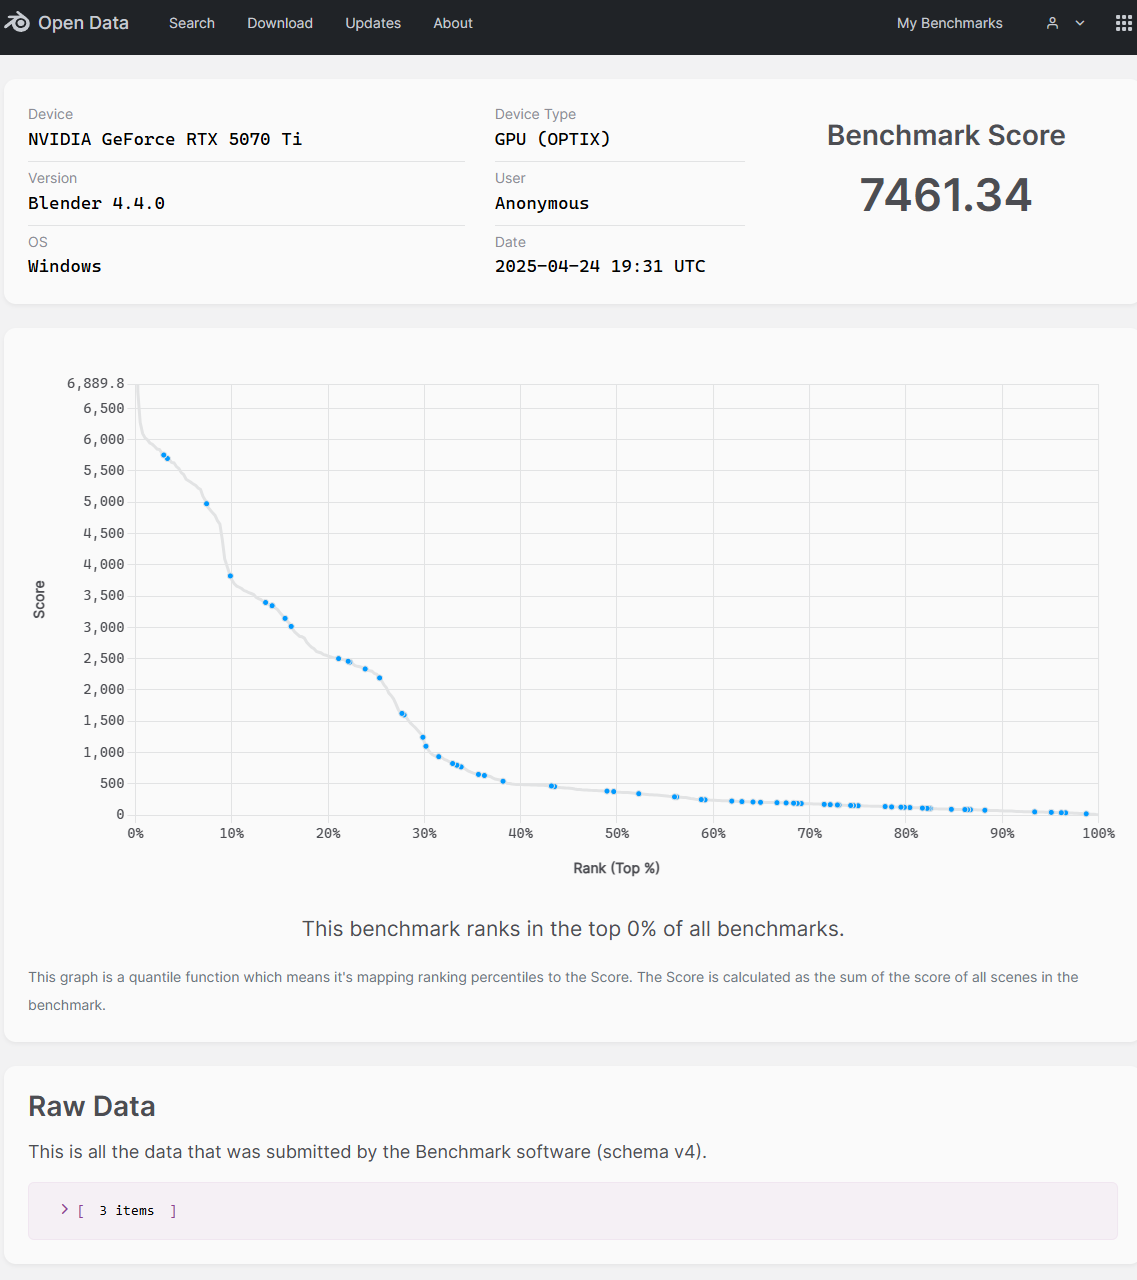Click the Score axis title
1137x1280 pixels.
coord(39,599)
